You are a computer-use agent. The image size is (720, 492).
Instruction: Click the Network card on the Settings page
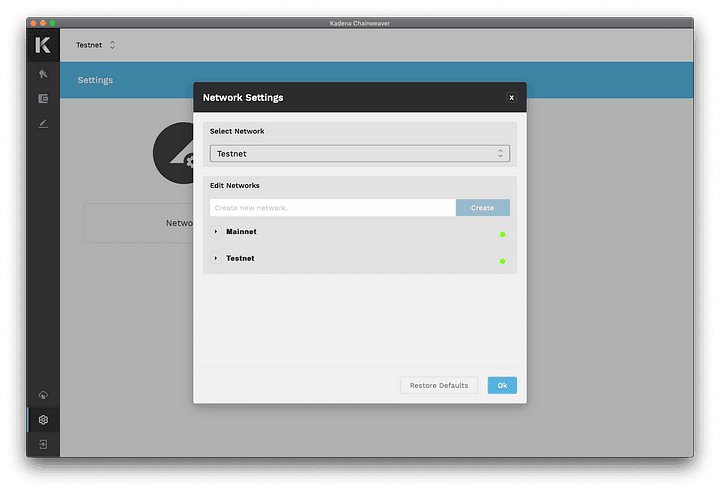139,223
